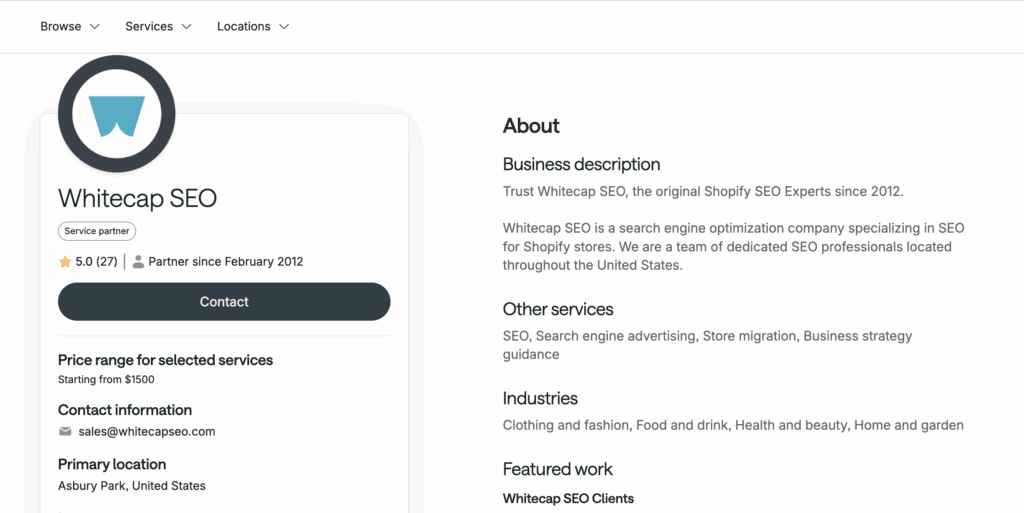Image resolution: width=1024 pixels, height=513 pixels.
Task: Click the Featured work heading
Action: click(x=558, y=469)
